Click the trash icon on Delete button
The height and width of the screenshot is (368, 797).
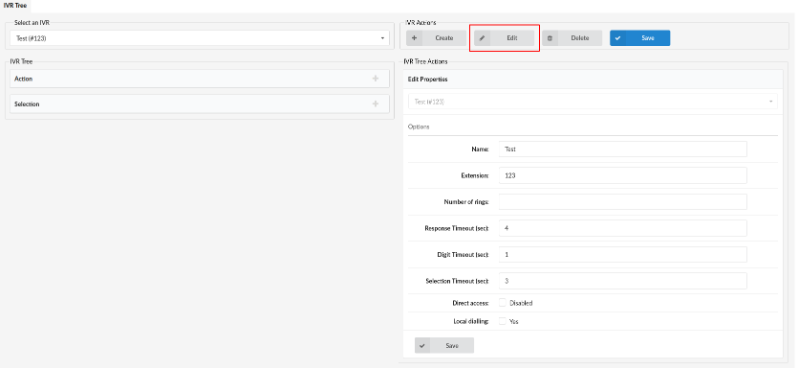(549, 38)
